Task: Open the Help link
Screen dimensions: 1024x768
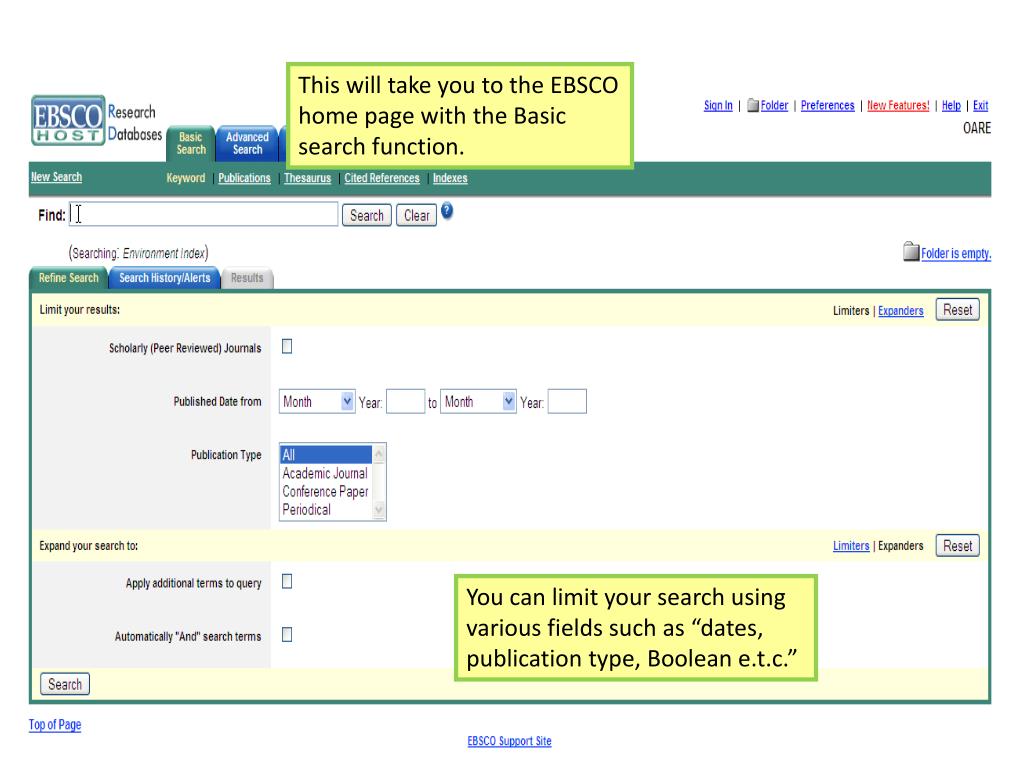Action: [x=952, y=105]
